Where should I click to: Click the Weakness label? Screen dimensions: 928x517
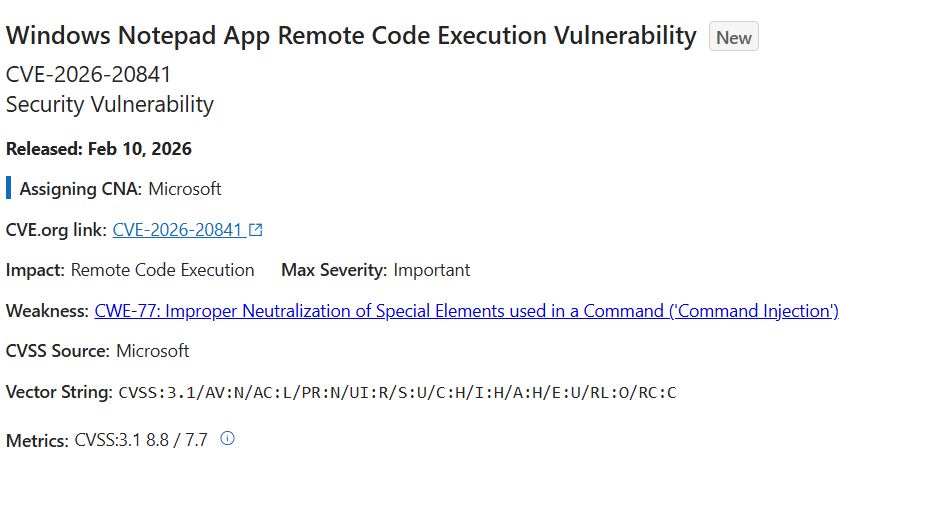[47, 311]
